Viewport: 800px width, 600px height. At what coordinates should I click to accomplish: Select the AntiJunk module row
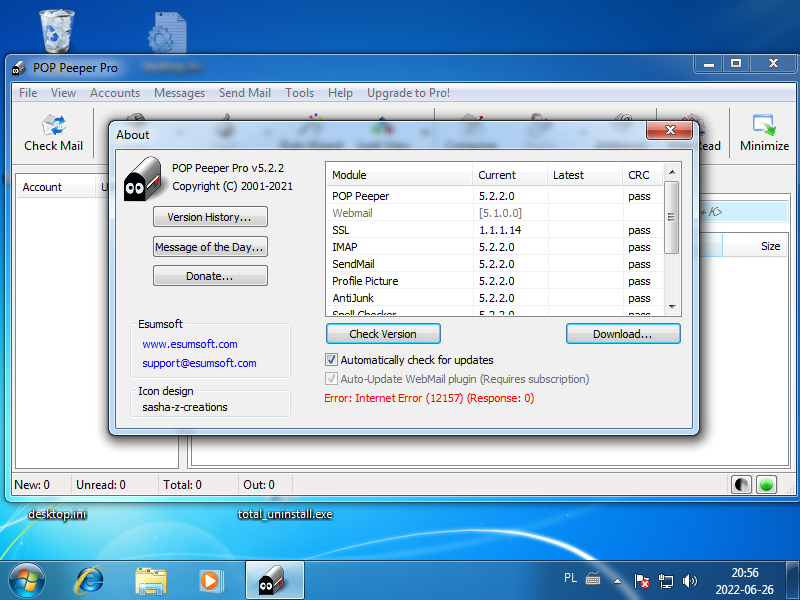pyautogui.click(x=494, y=298)
